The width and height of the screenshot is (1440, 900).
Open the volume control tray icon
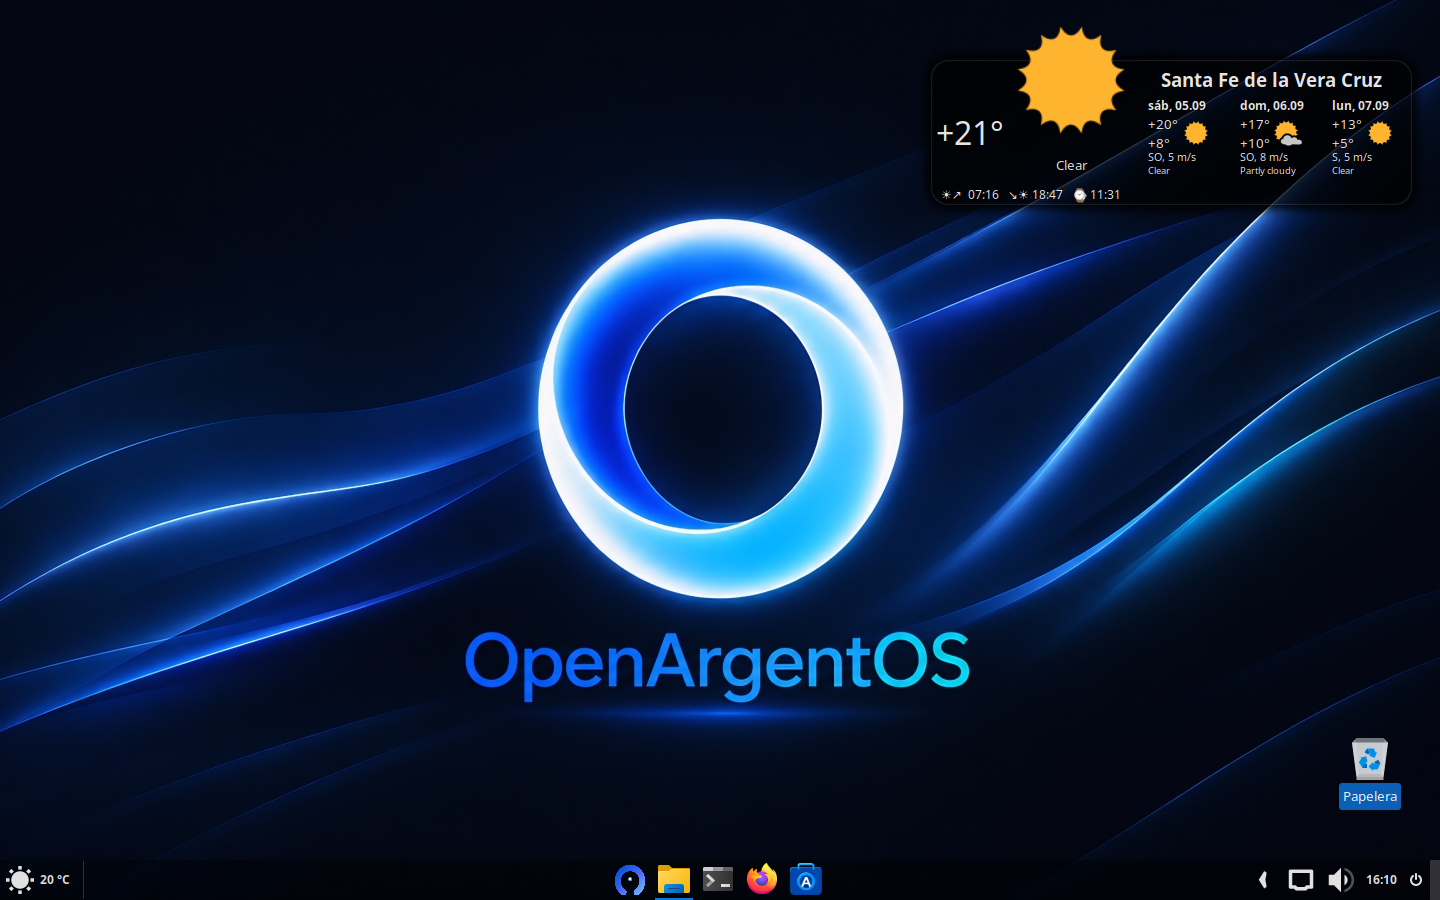click(1340, 880)
